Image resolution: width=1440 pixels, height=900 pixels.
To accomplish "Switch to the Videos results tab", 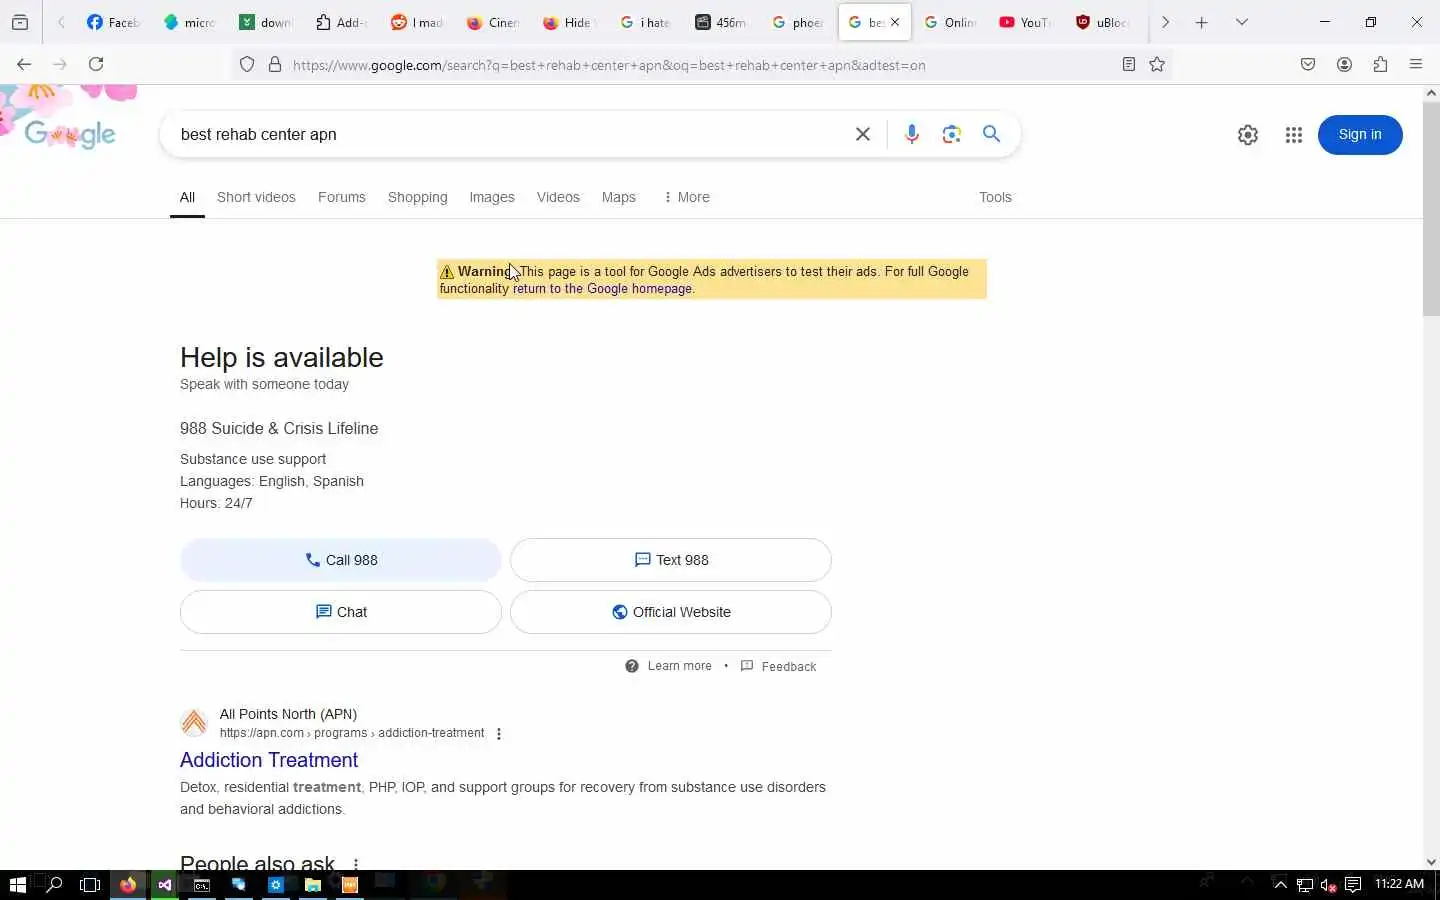I will click(x=558, y=197).
